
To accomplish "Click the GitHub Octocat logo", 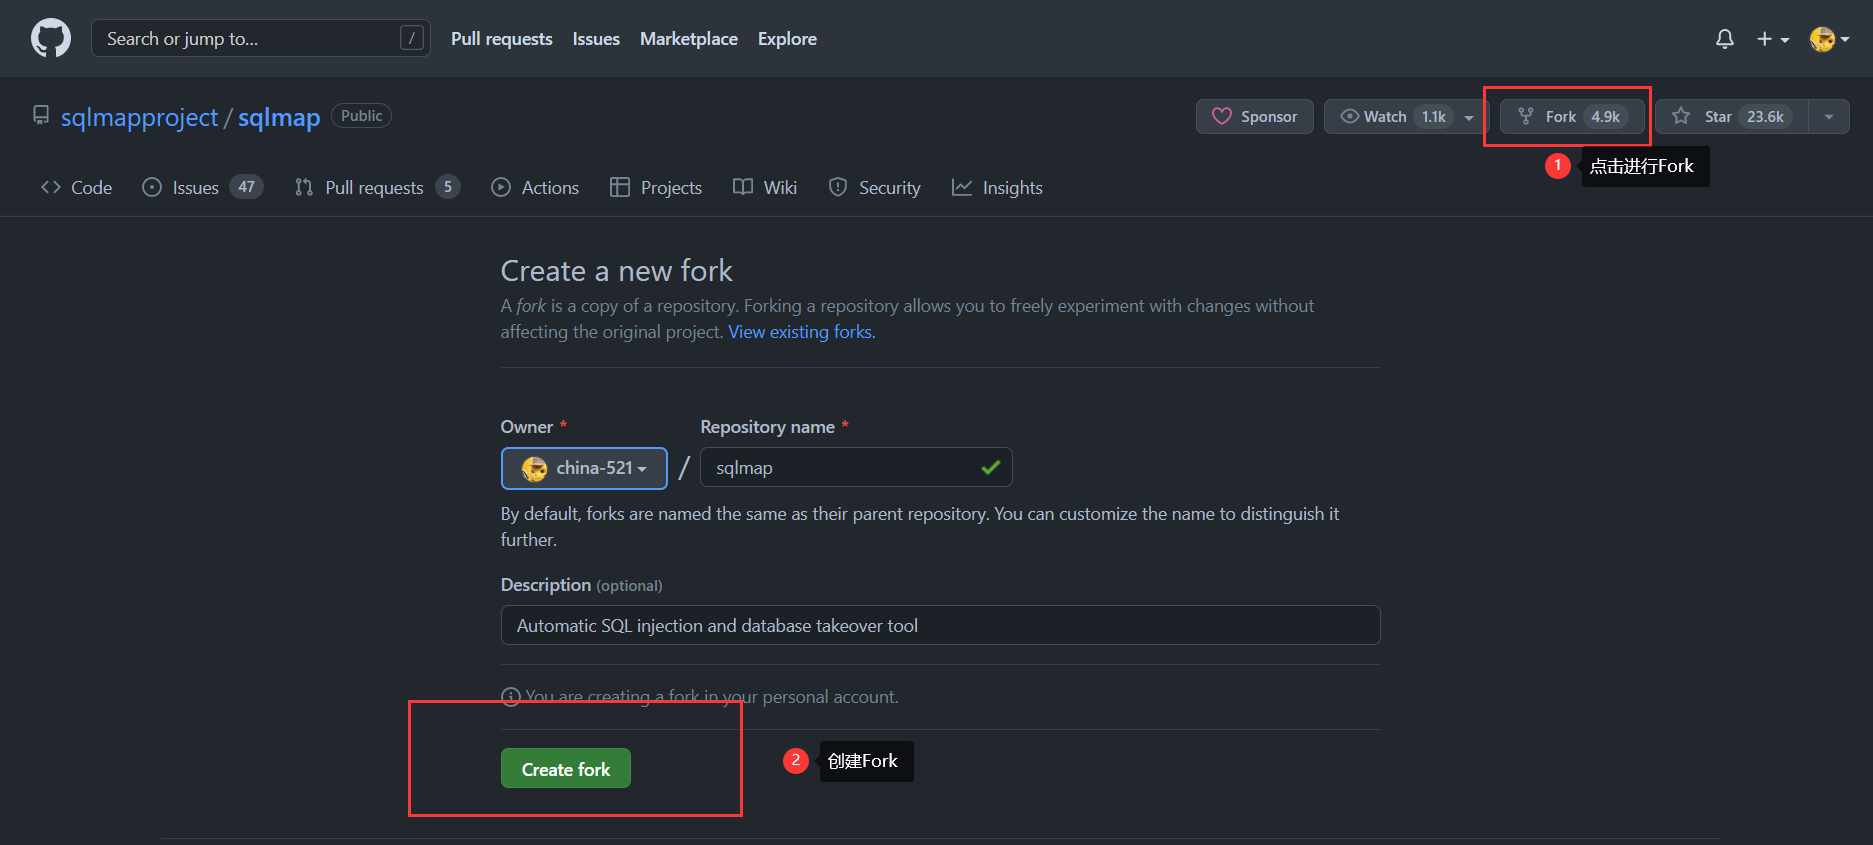I will (x=51, y=39).
